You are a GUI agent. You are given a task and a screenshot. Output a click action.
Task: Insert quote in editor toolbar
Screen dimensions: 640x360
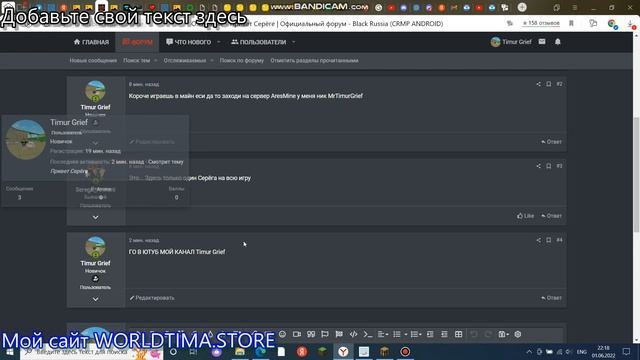[311, 334]
